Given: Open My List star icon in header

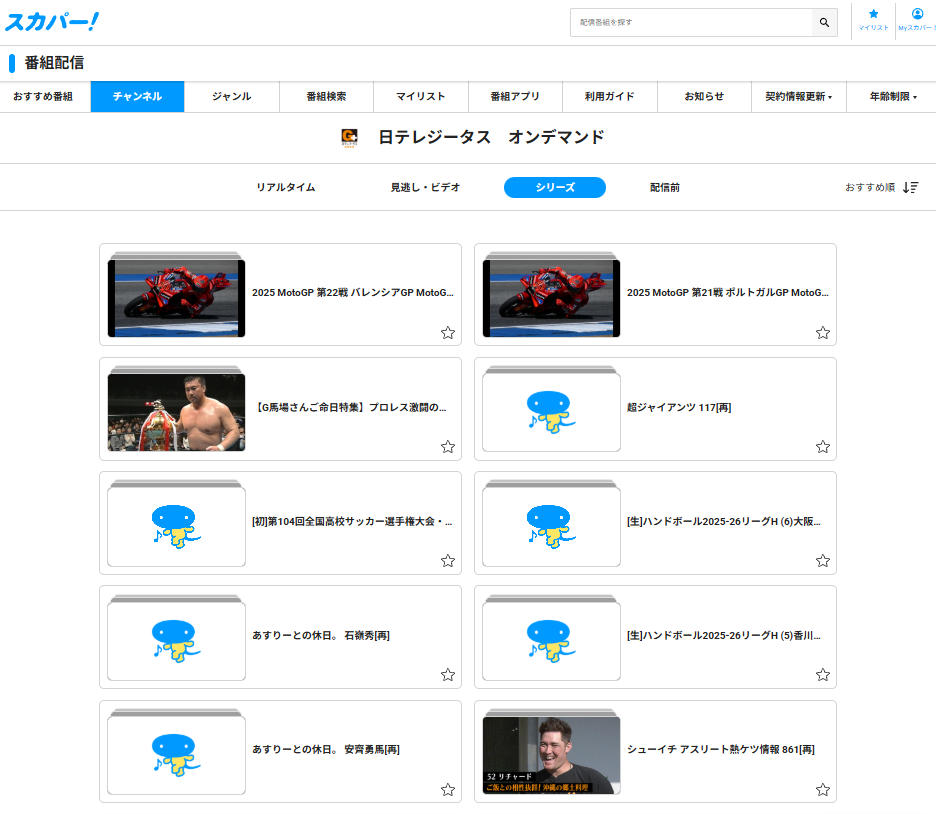Looking at the screenshot, I should [x=873, y=15].
